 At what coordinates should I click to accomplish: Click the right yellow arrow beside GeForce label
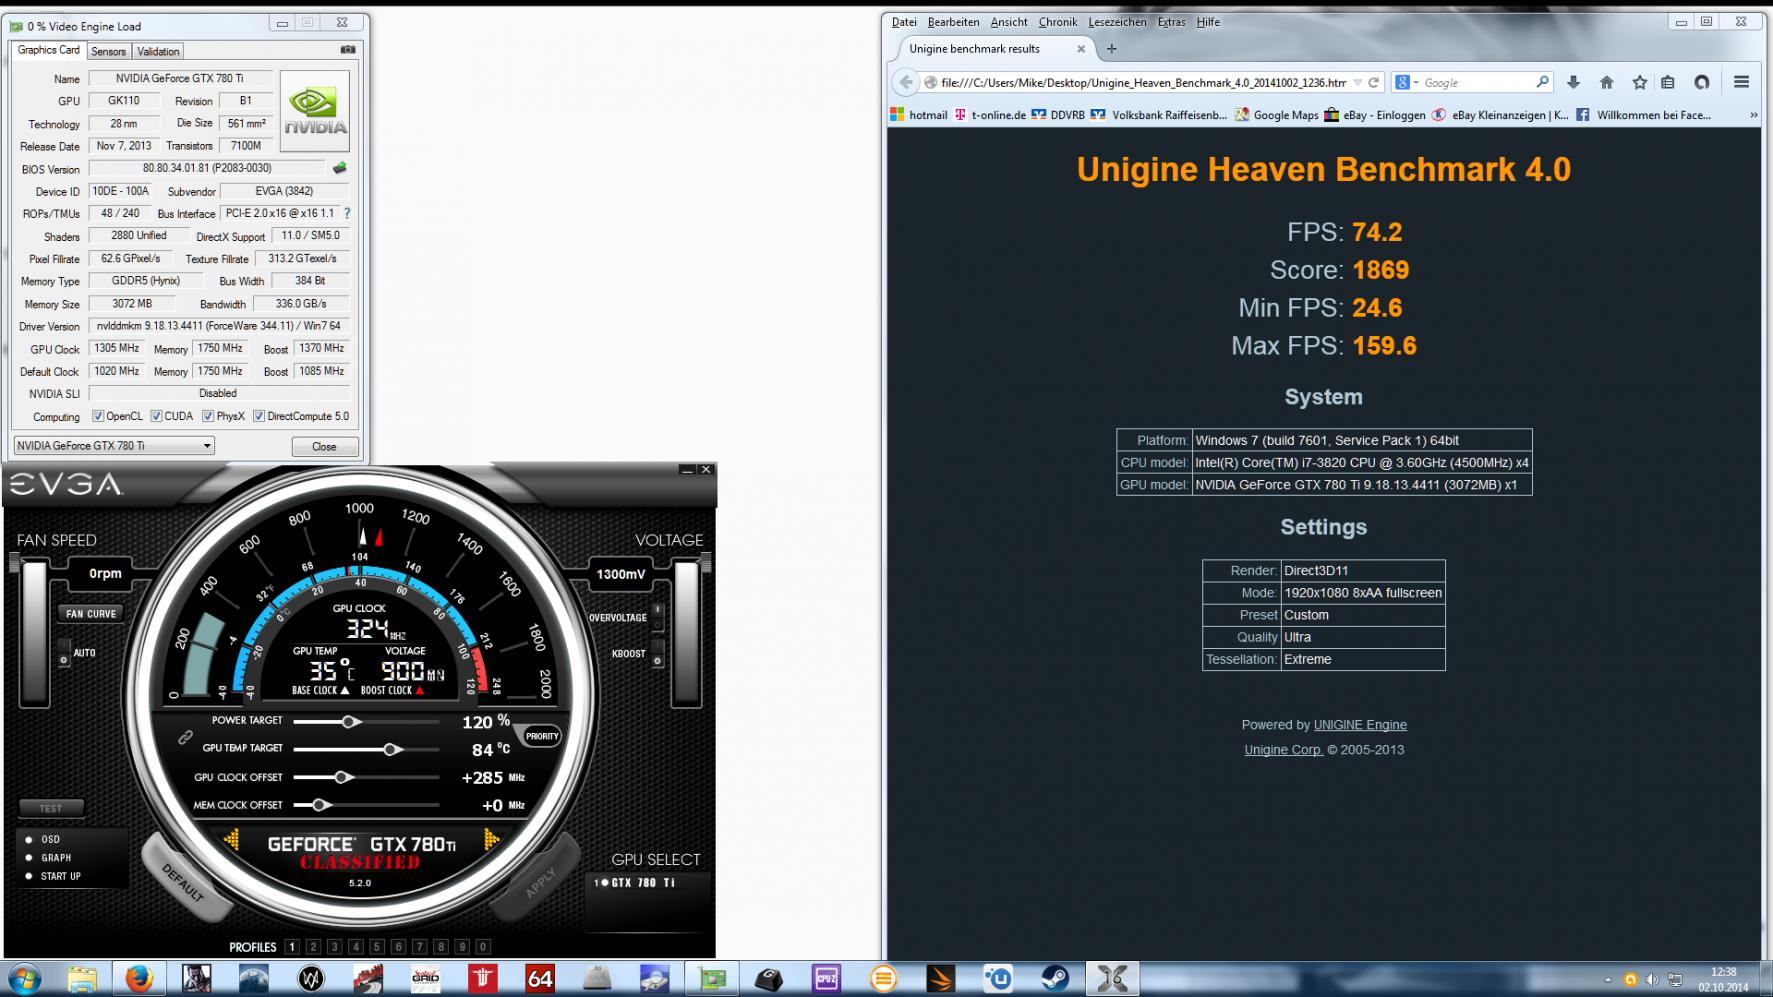(x=491, y=840)
